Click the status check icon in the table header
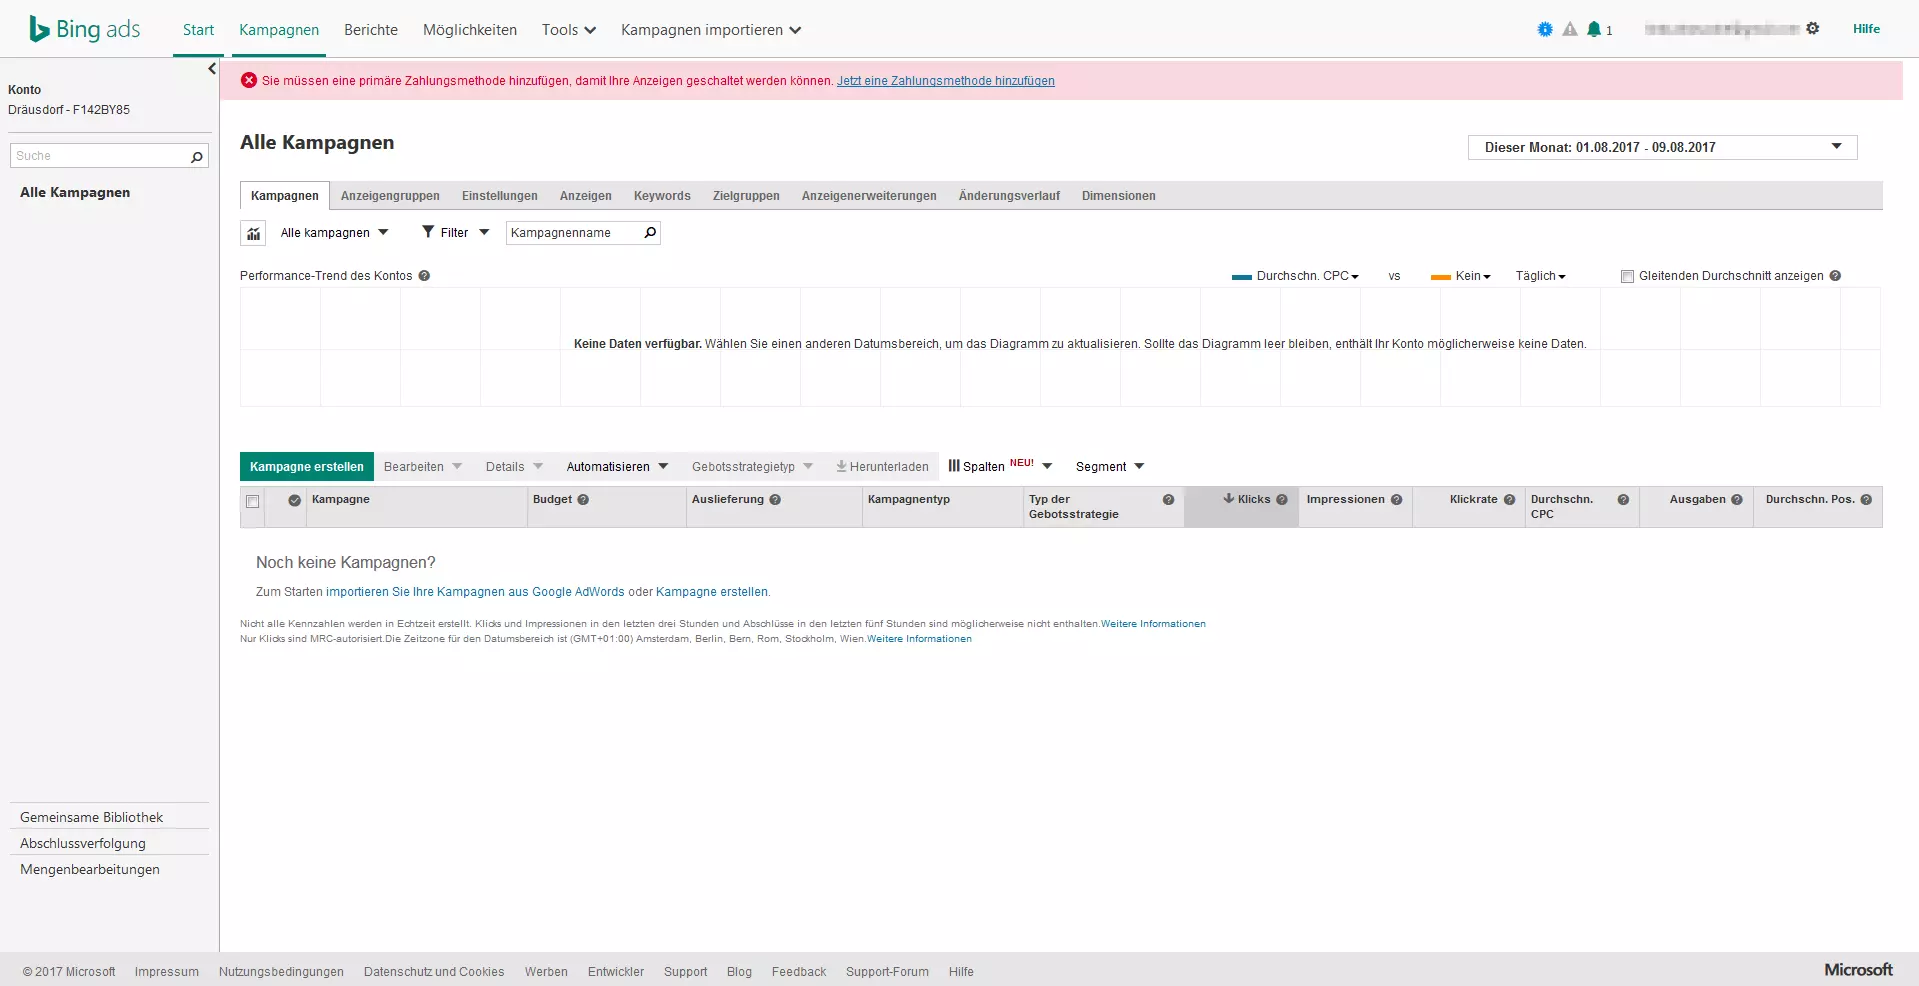Screen dimensions: 1919x986 (x=294, y=500)
